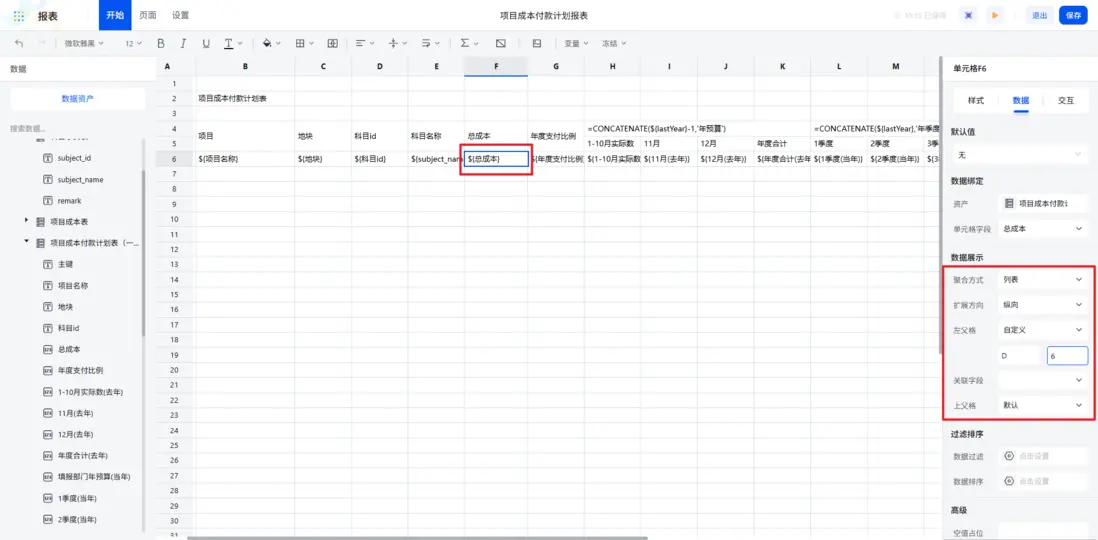Select the 年度支付比例 field in data tree
The image size is (1098, 540).
[80, 370]
